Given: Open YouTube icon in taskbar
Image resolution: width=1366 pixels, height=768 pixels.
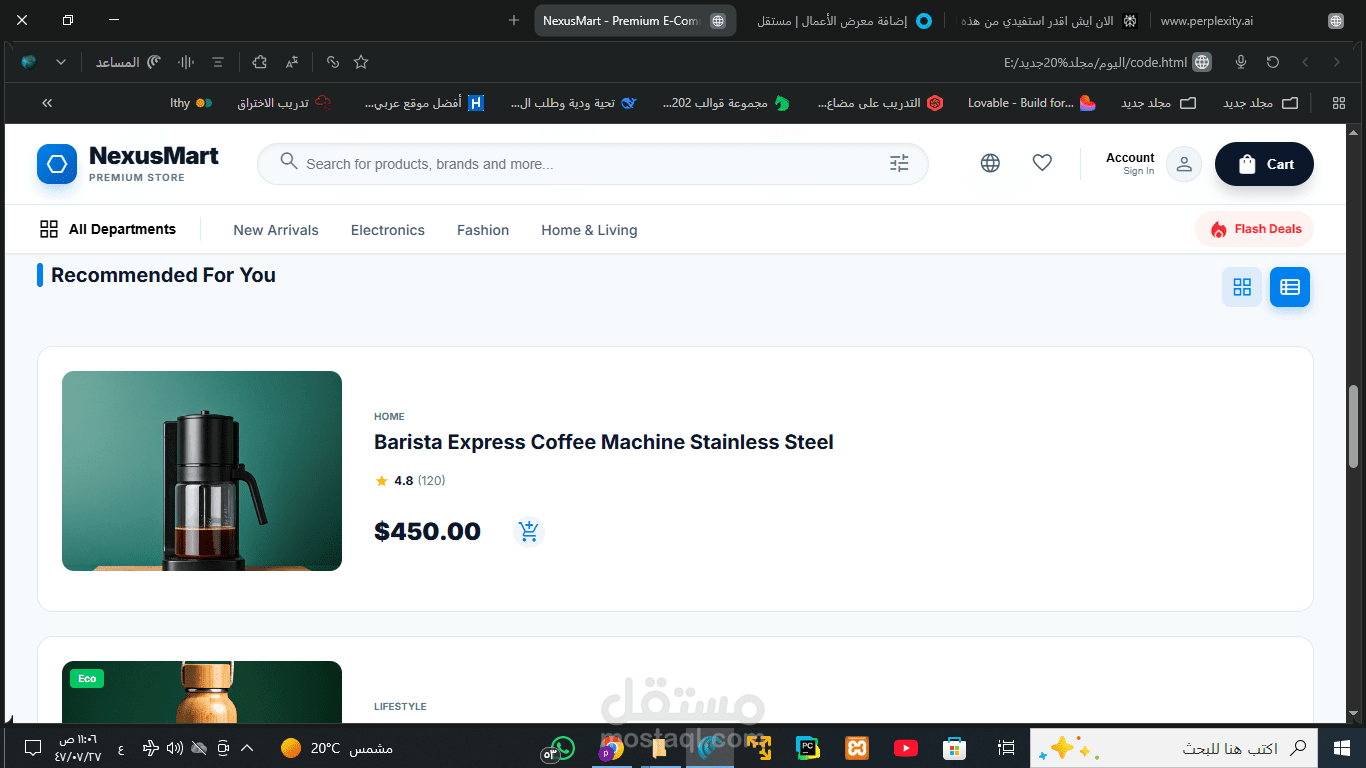Looking at the screenshot, I should 906,748.
